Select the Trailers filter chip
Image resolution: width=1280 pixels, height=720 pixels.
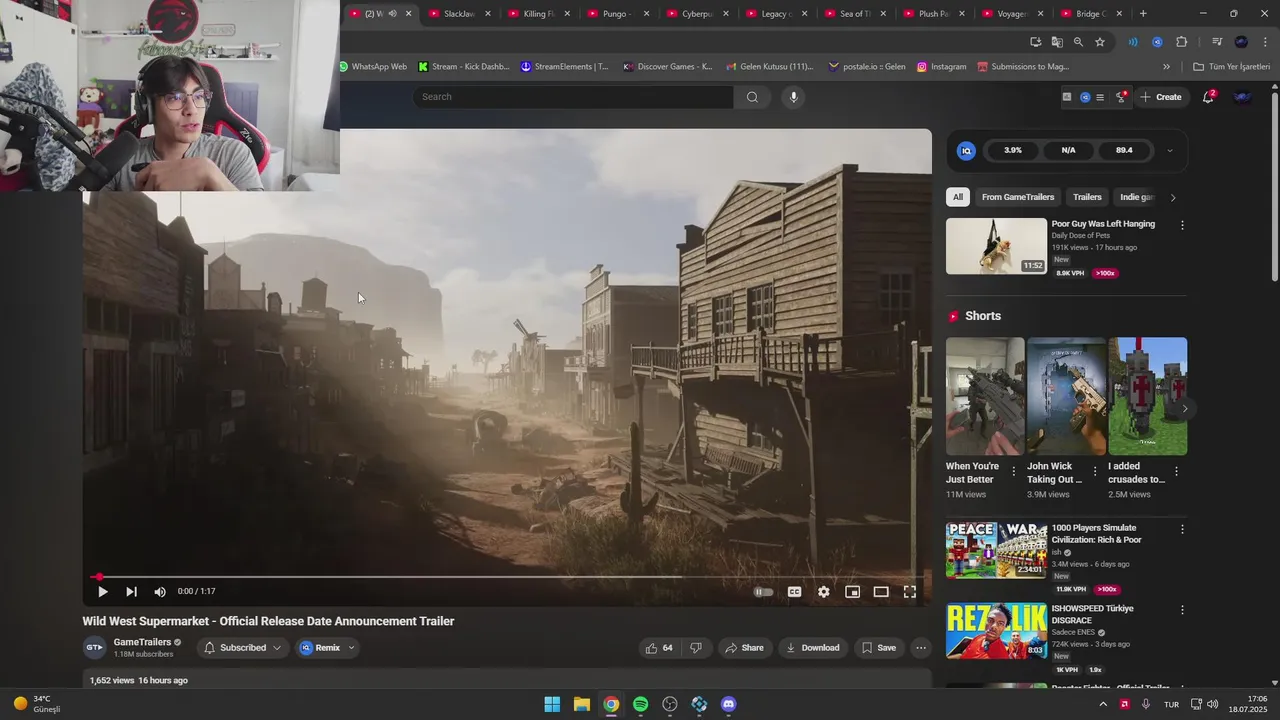point(1087,197)
